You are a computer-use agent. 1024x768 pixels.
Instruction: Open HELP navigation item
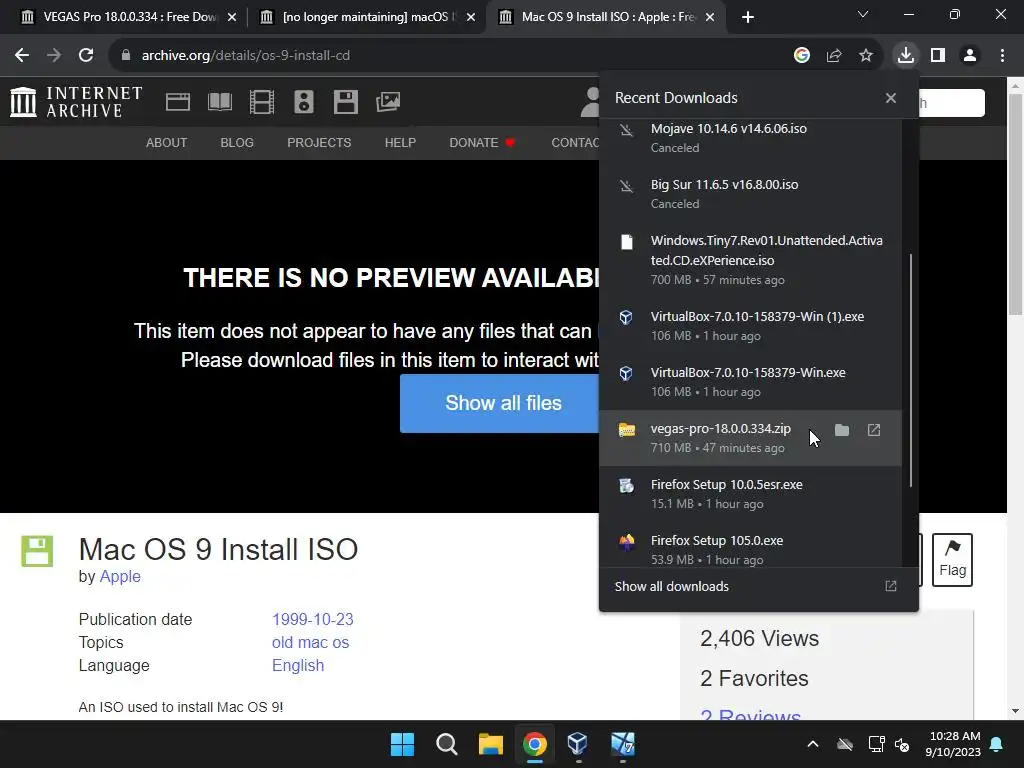tap(400, 142)
